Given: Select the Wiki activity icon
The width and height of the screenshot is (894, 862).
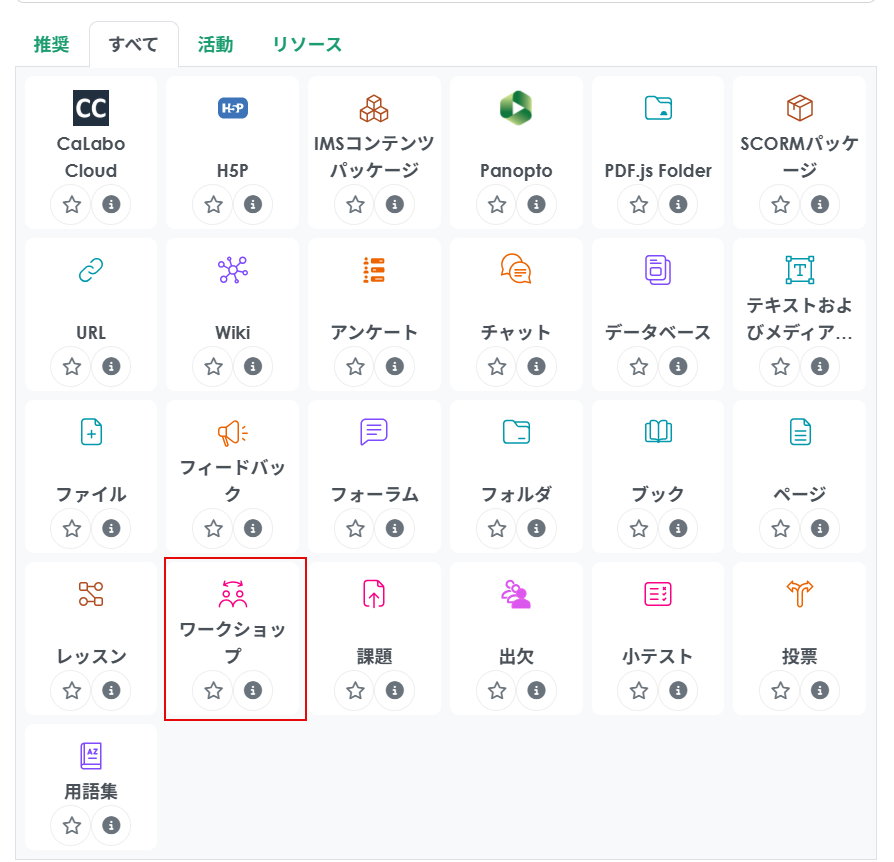Looking at the screenshot, I should click(x=233, y=270).
